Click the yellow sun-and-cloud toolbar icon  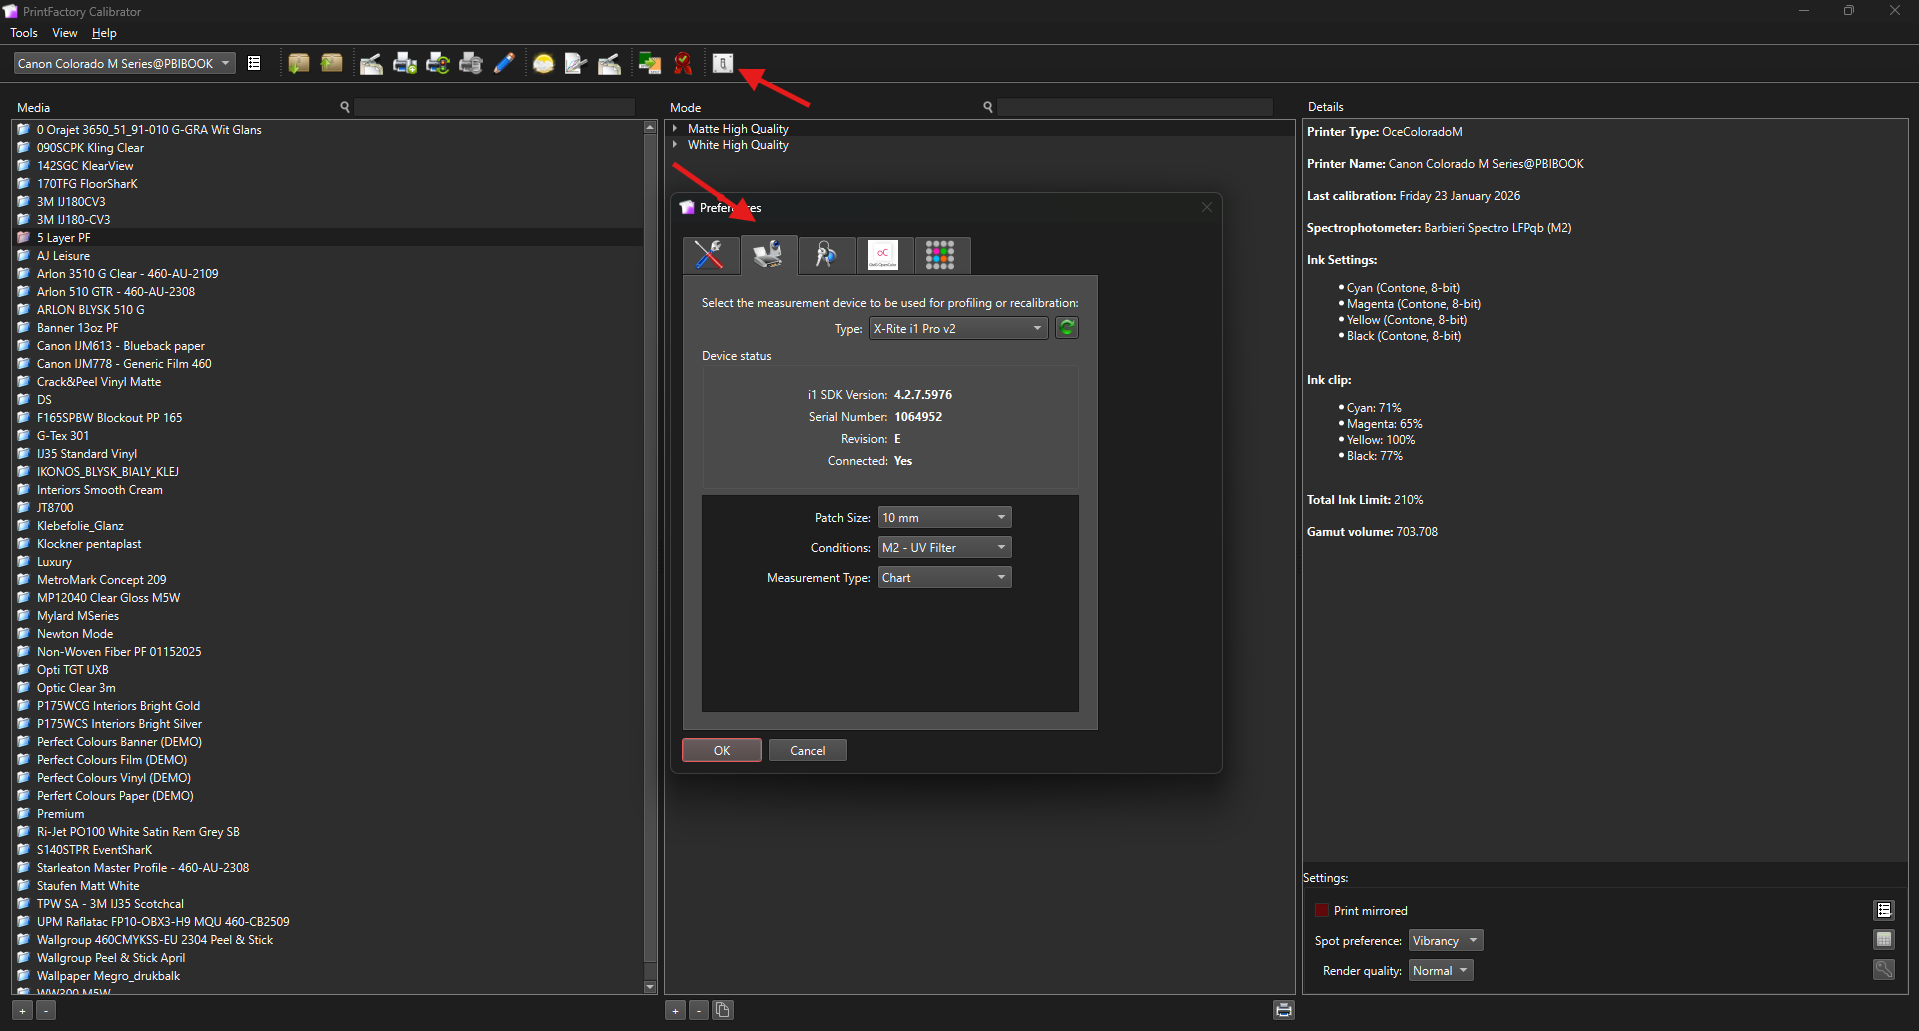click(x=543, y=64)
